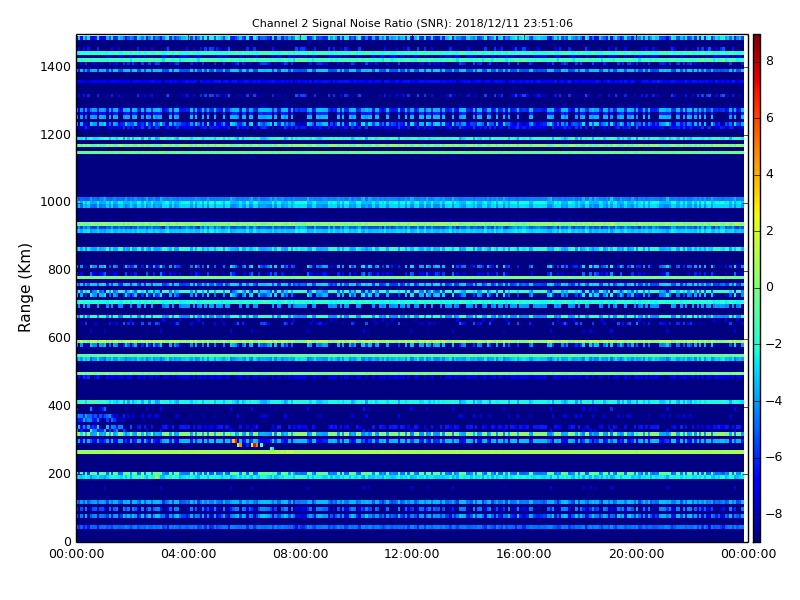
Task: Click the colorbar label 8
Action: 770,61
